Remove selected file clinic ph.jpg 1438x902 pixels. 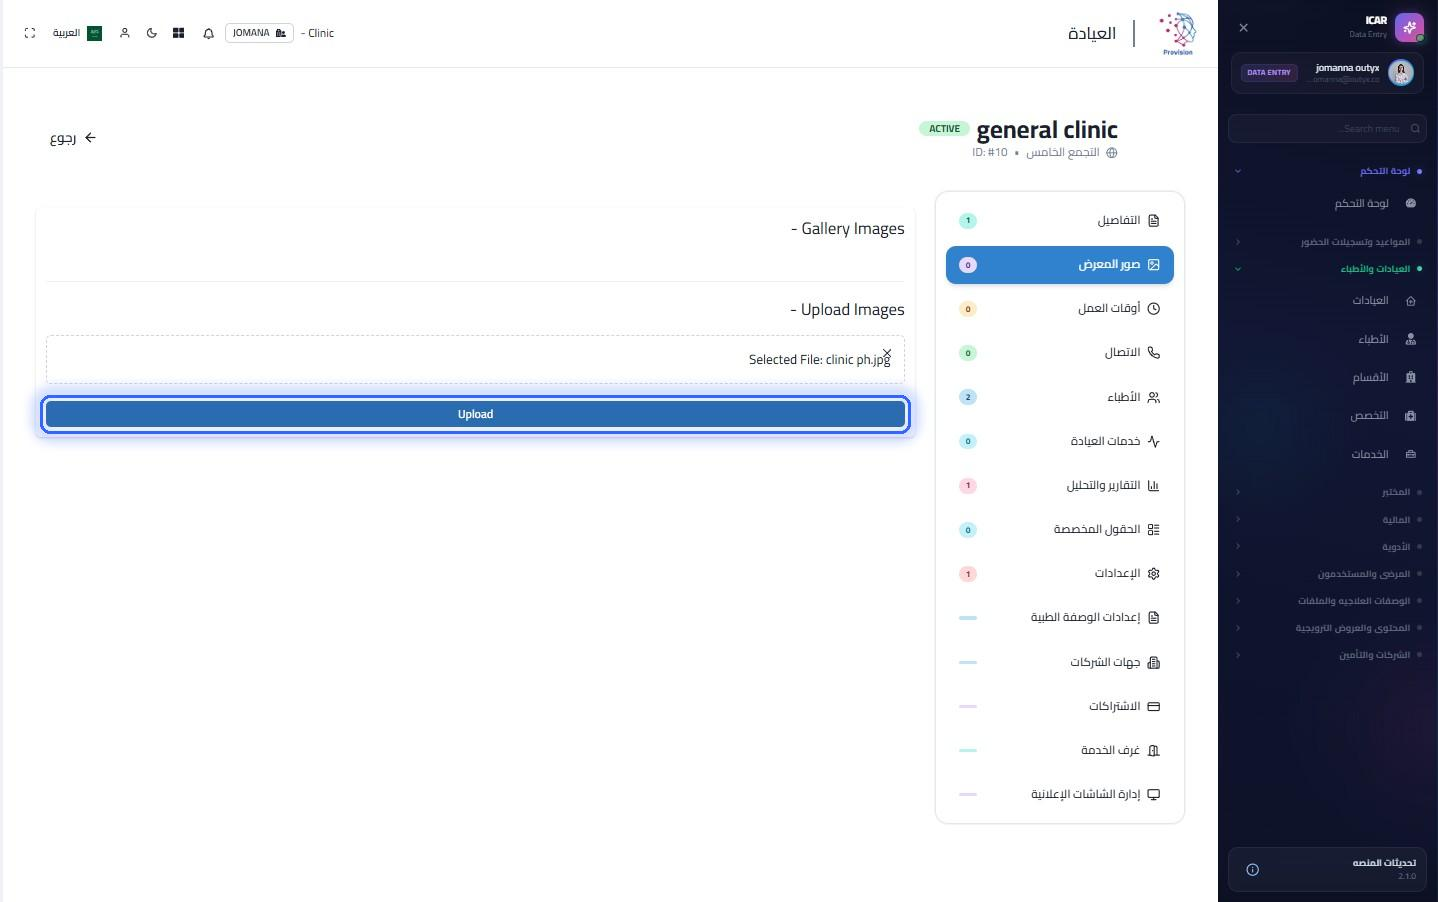(x=887, y=353)
